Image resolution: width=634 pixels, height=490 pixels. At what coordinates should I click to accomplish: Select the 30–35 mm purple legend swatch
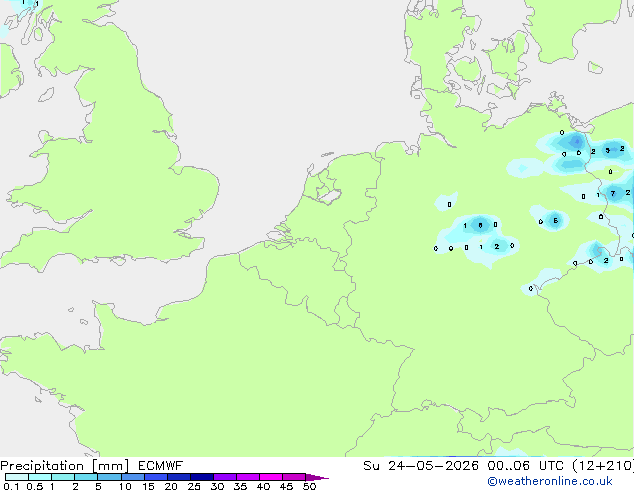[224, 477]
